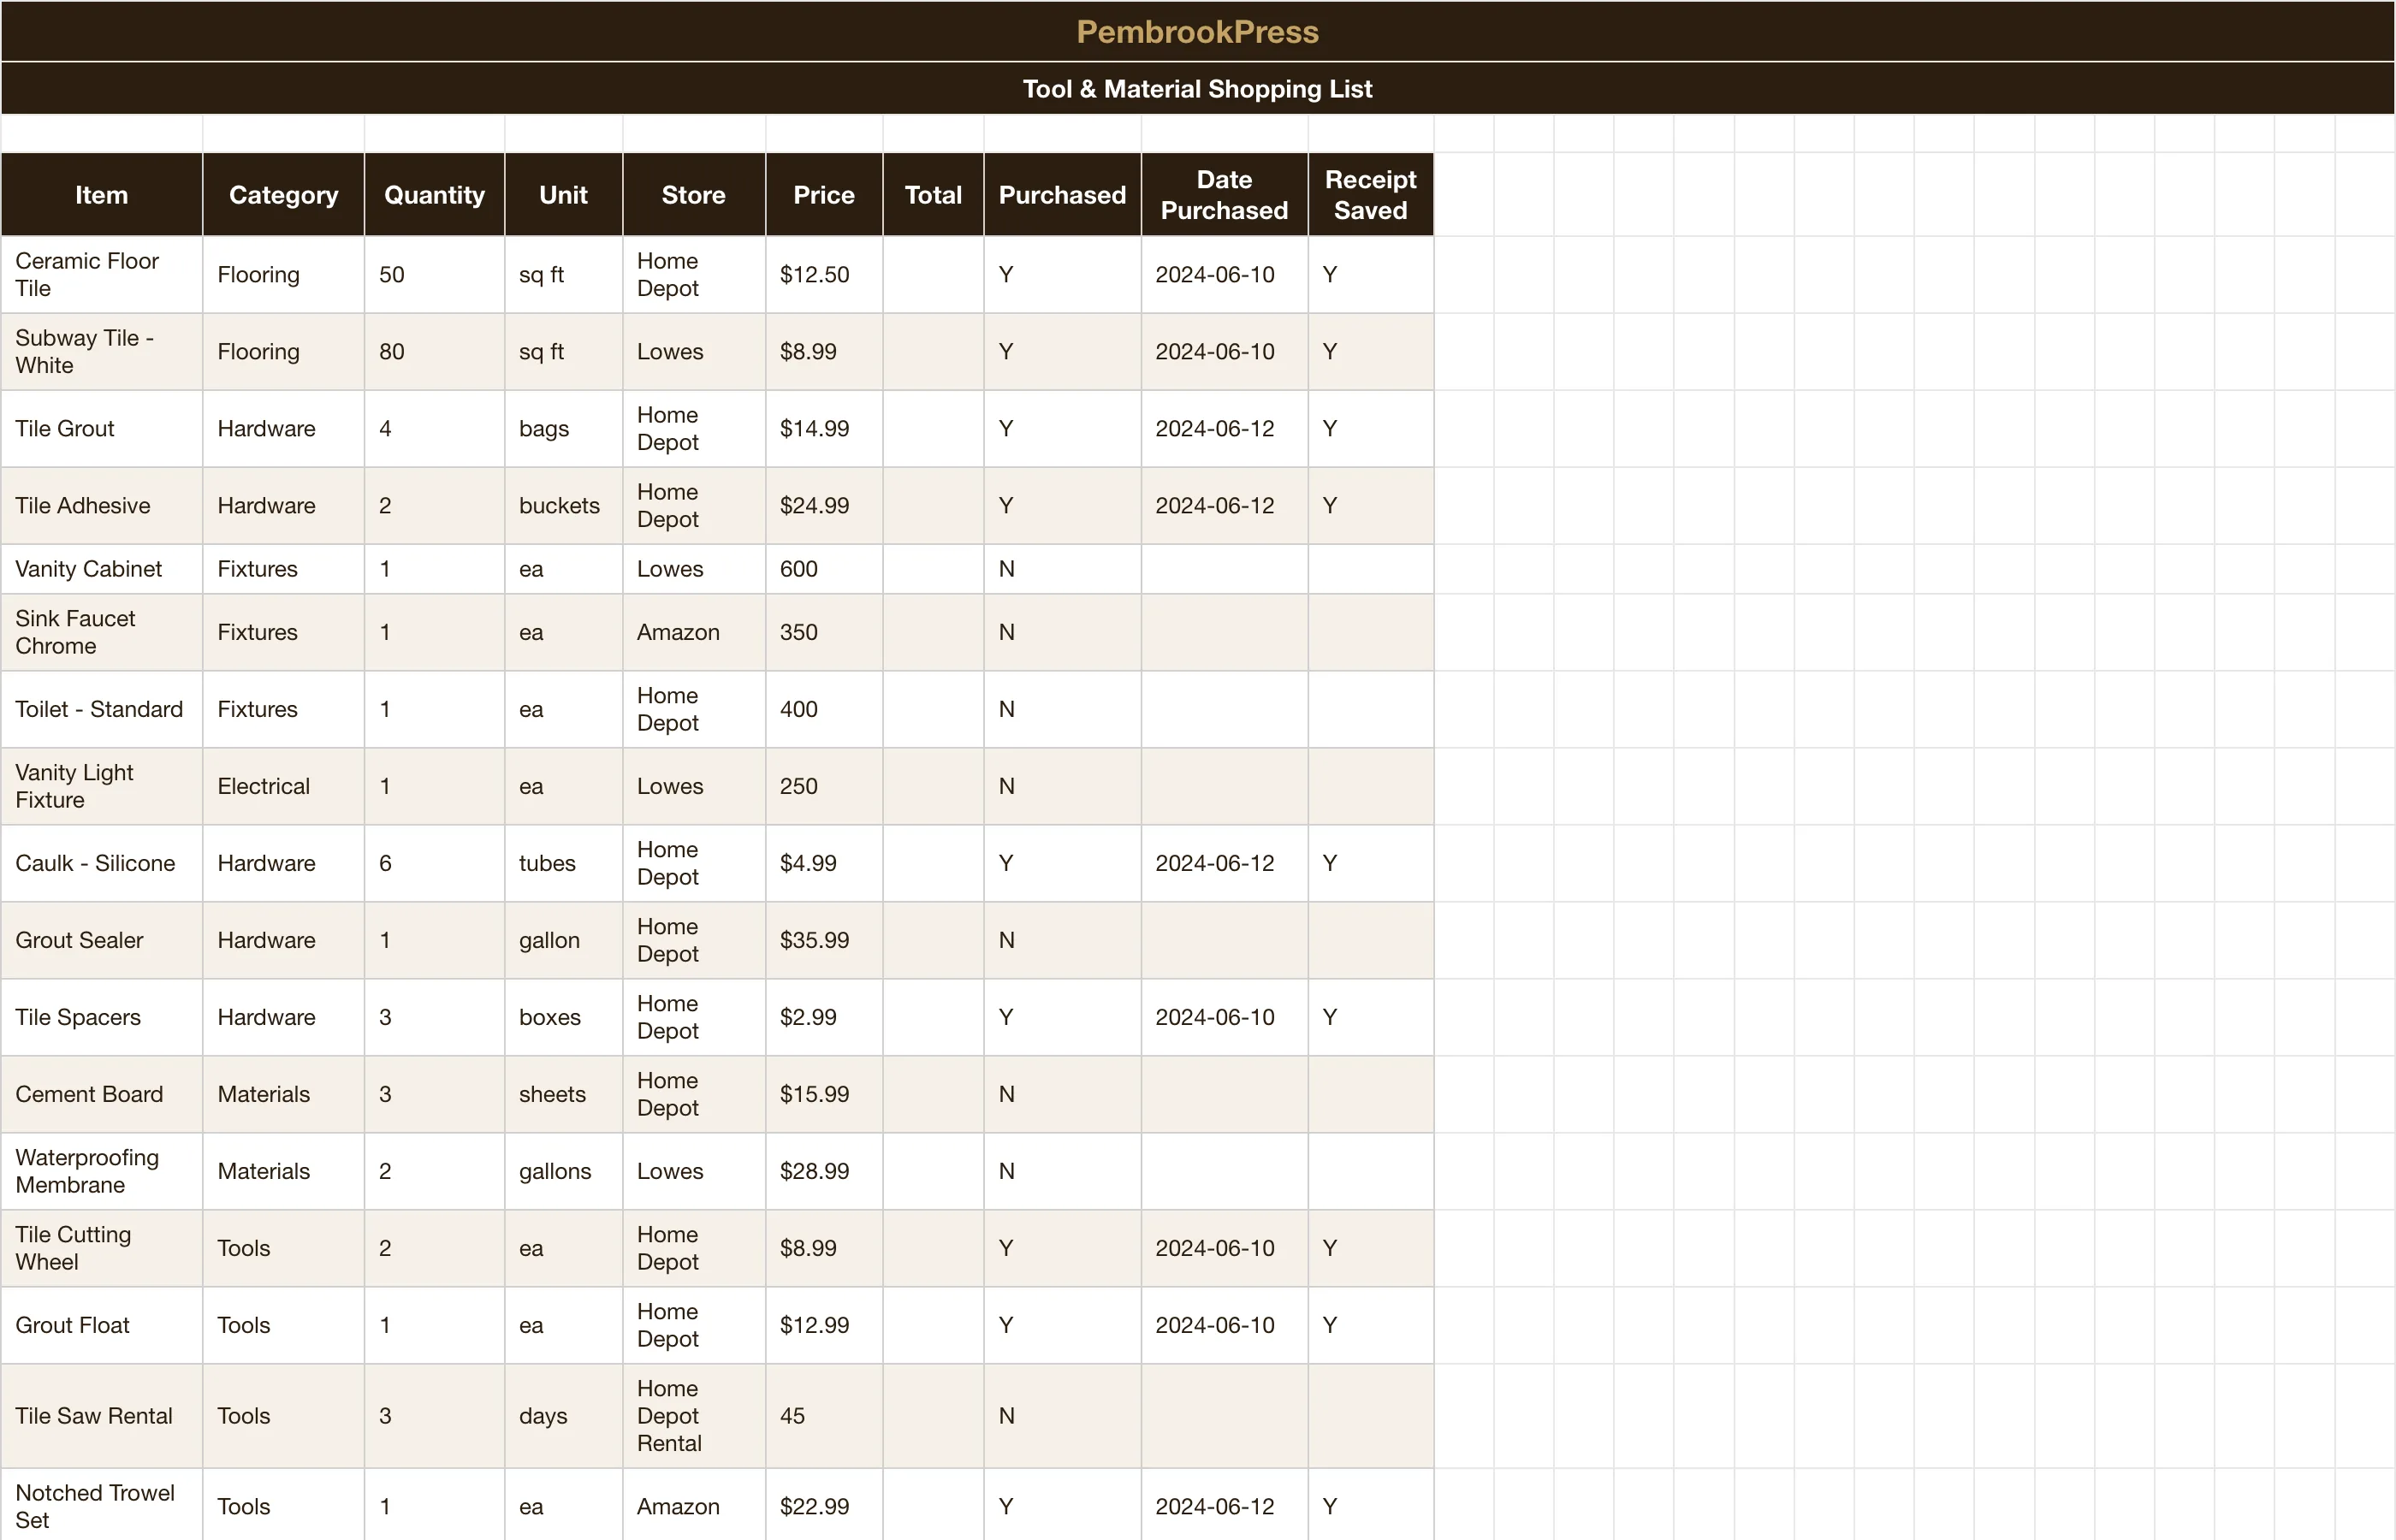Click the Subway Tile - White cell
2396x1540 pixels.
coord(102,352)
